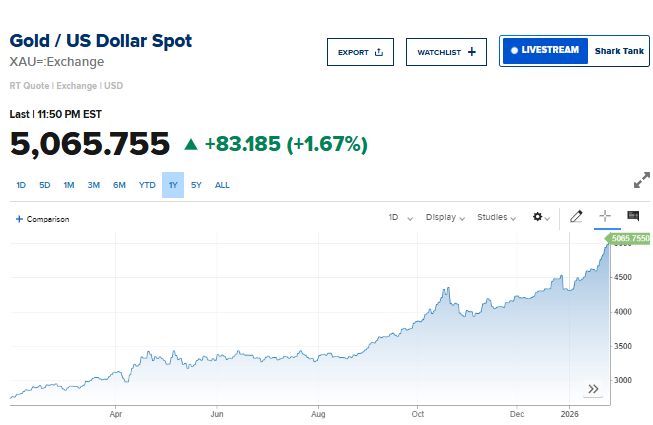Open the 1D interval dropdown
The height and width of the screenshot is (425, 653).
[400, 217]
